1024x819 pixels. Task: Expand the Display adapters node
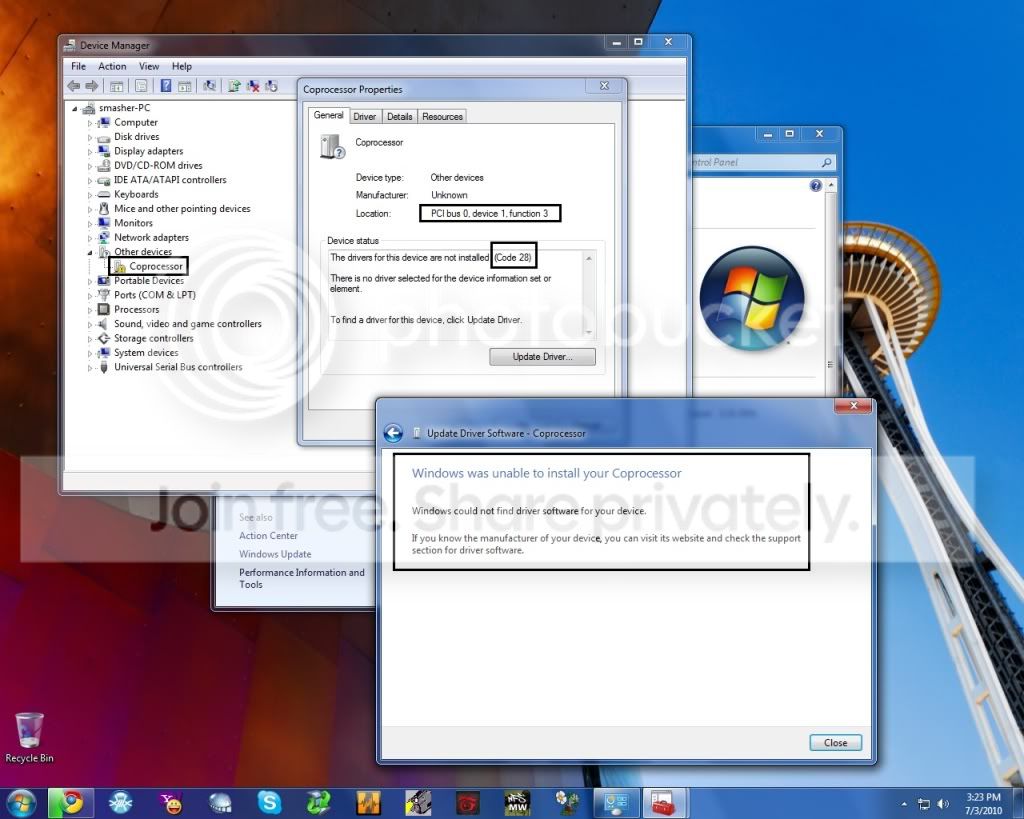[90, 152]
